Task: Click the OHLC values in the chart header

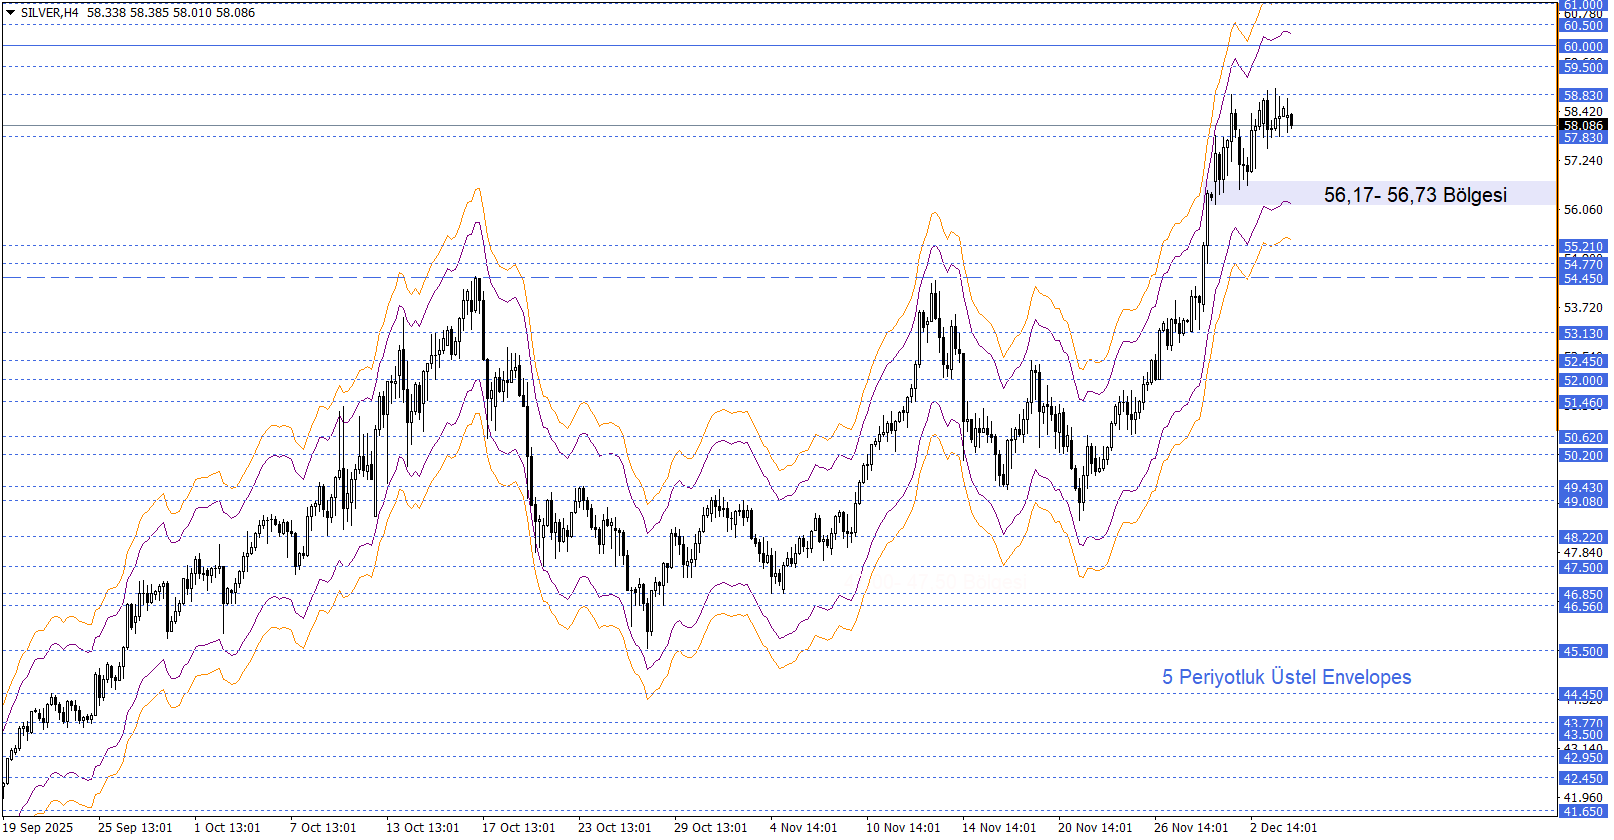Action: pos(170,13)
